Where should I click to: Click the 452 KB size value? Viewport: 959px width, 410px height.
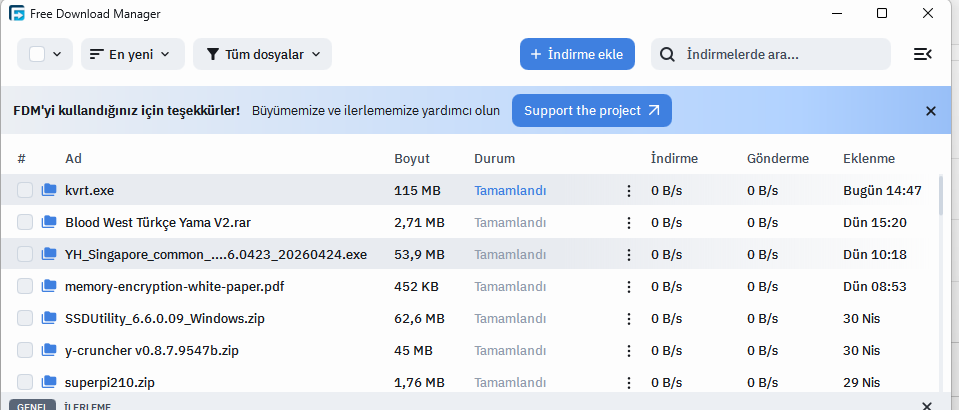(416, 286)
